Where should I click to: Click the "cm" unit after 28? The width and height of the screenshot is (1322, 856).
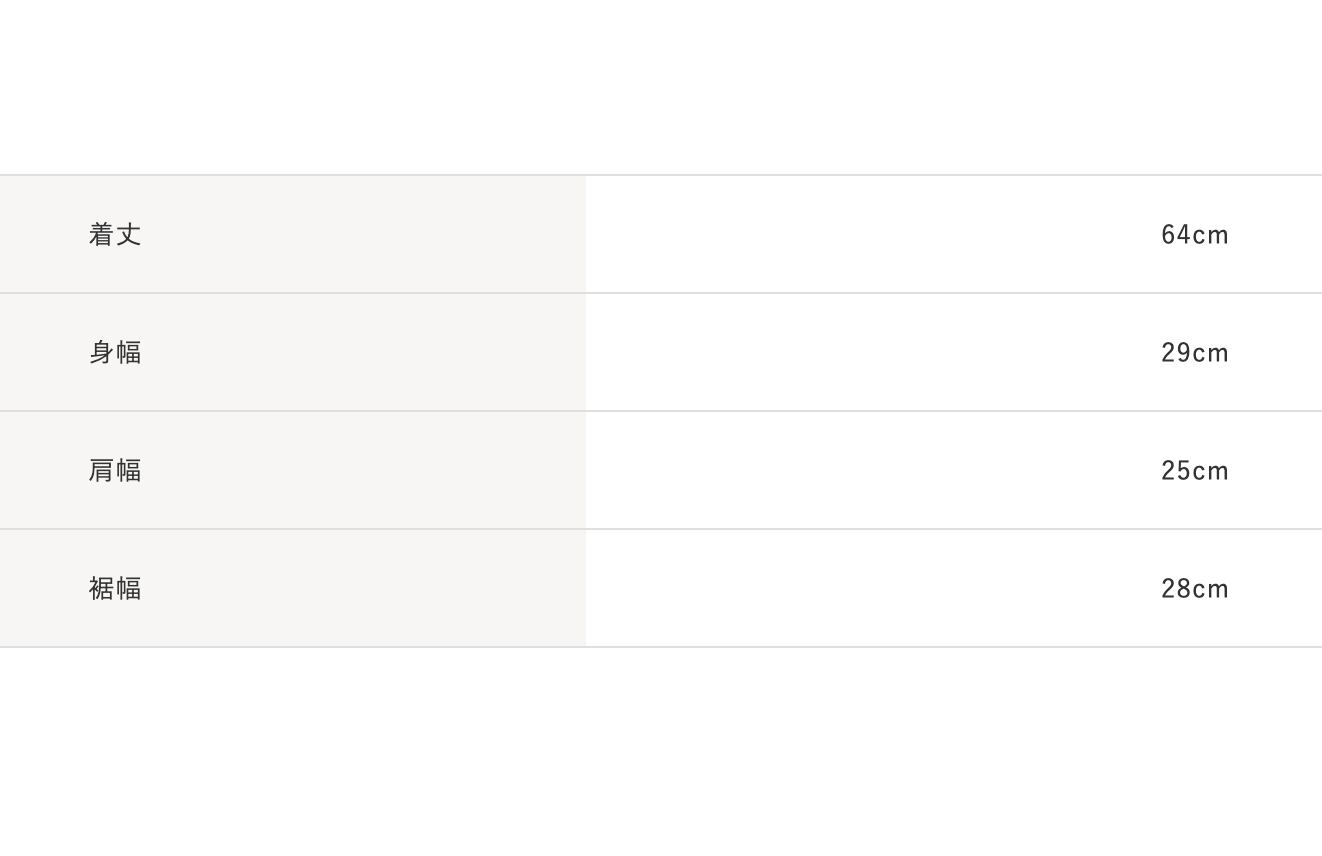coord(1211,589)
